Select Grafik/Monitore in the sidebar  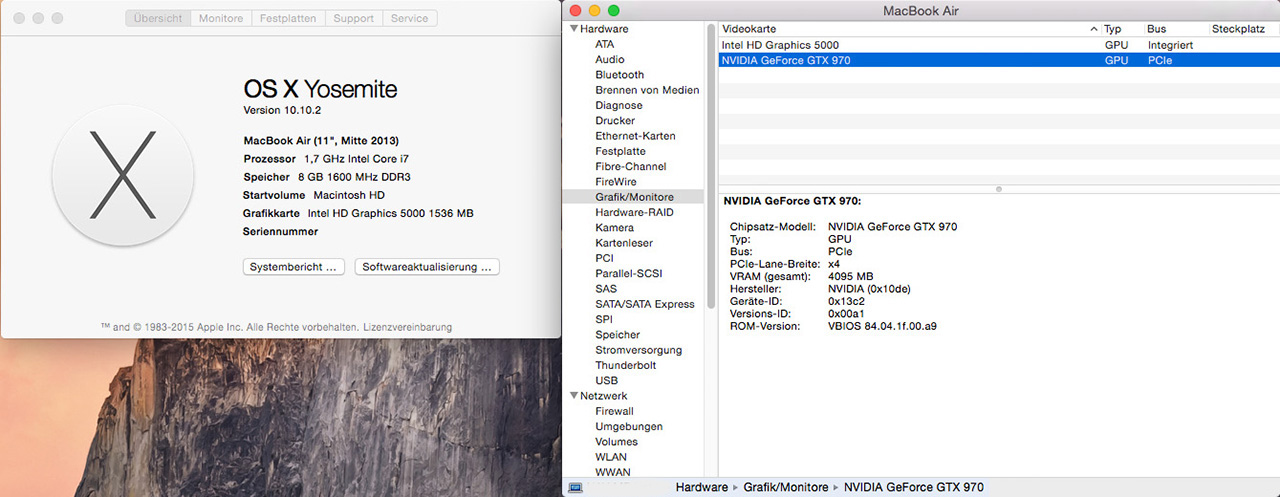(634, 197)
